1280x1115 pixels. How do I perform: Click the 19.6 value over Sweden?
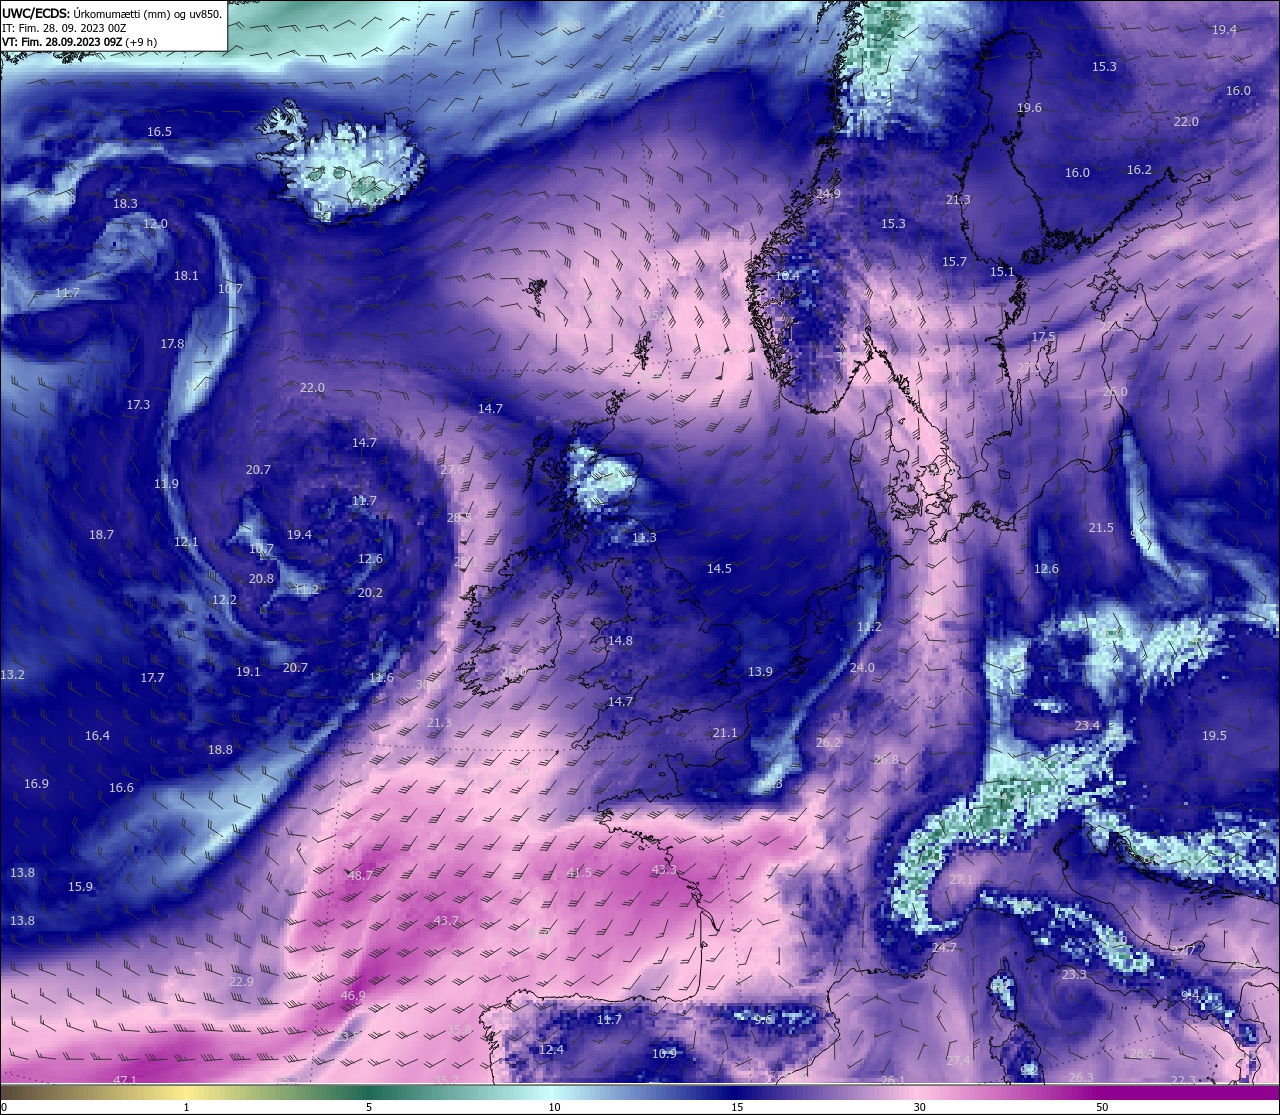1029,108
